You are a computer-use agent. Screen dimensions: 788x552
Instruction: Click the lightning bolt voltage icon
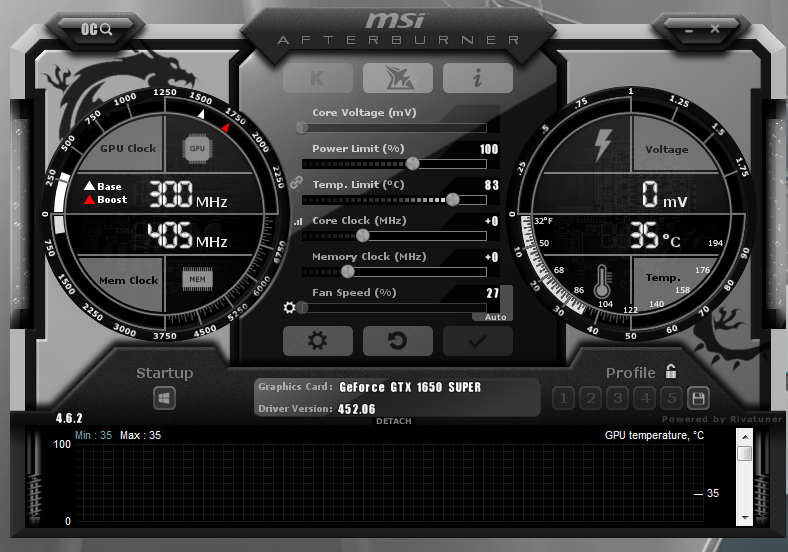(603, 145)
